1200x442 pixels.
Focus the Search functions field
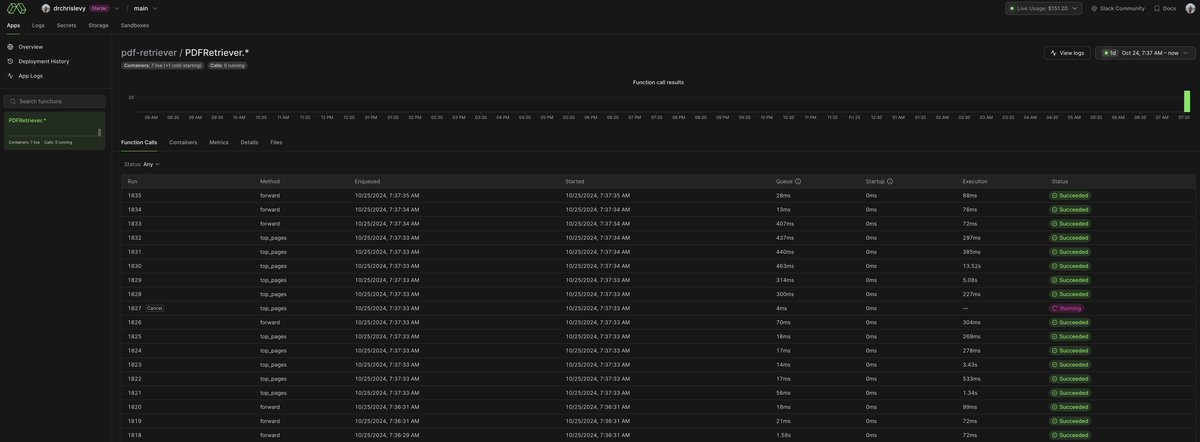tap(55, 101)
